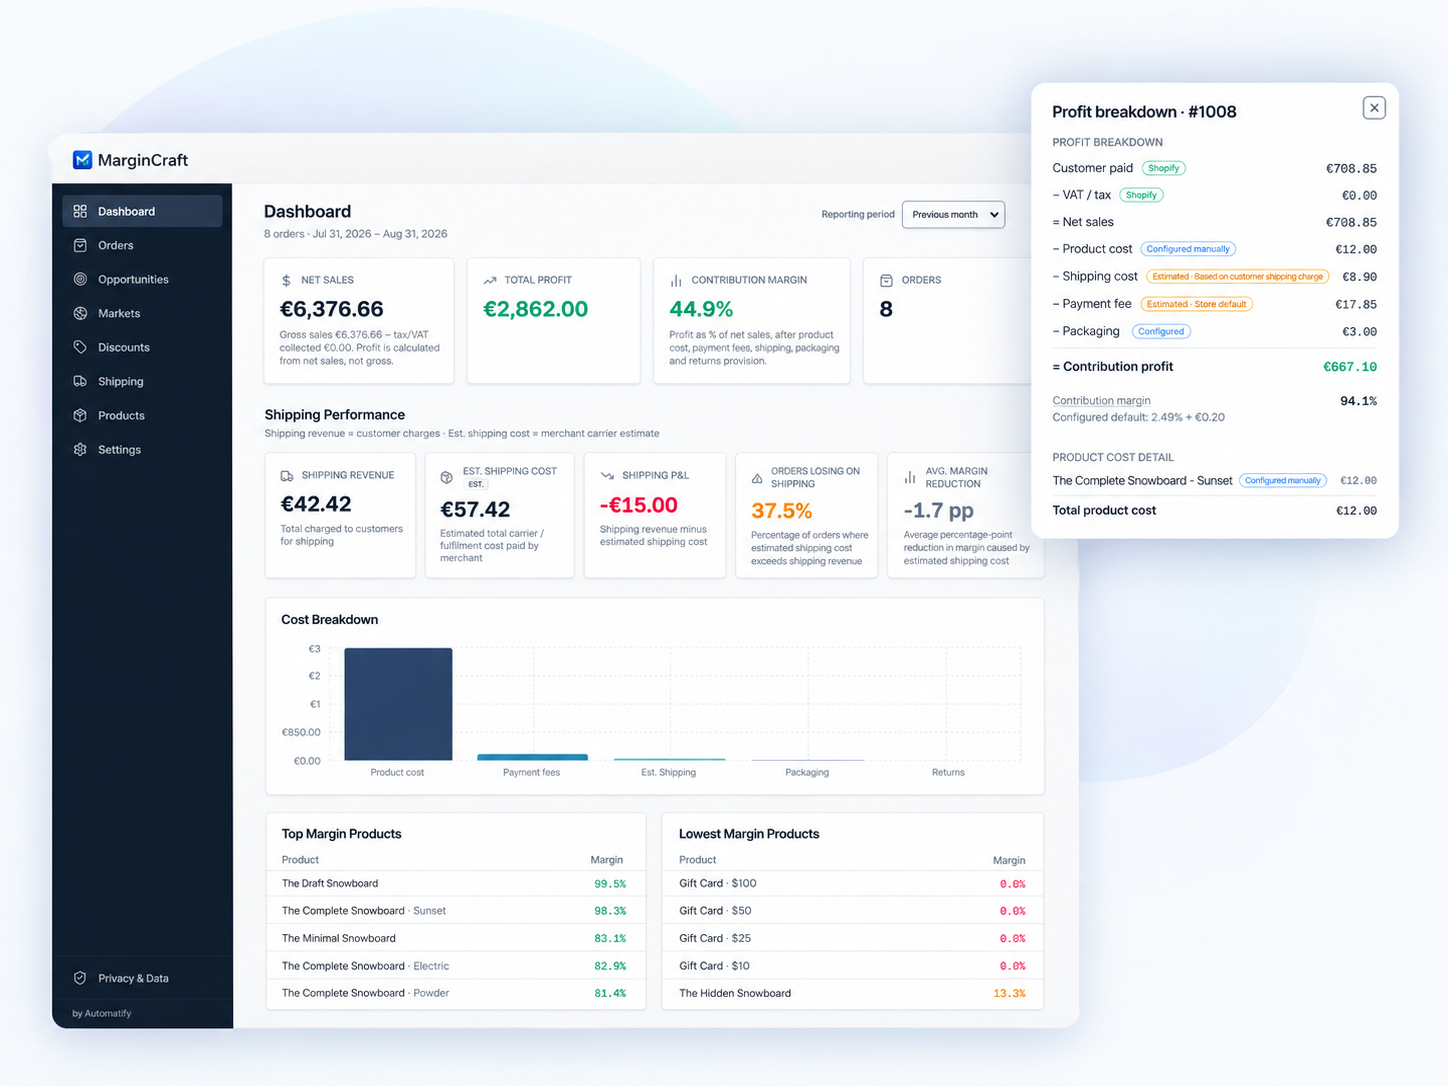The width and height of the screenshot is (1448, 1086).
Task: Click the 'Total product cost' label
Action: click(1104, 510)
